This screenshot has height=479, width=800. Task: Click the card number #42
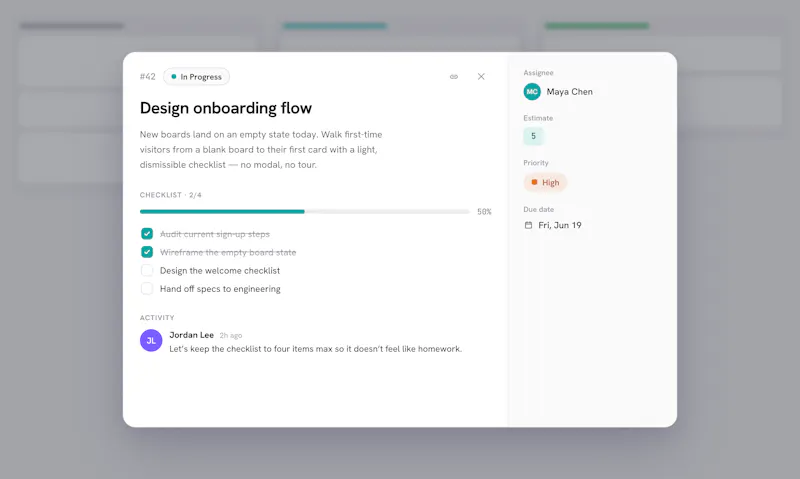(x=147, y=77)
